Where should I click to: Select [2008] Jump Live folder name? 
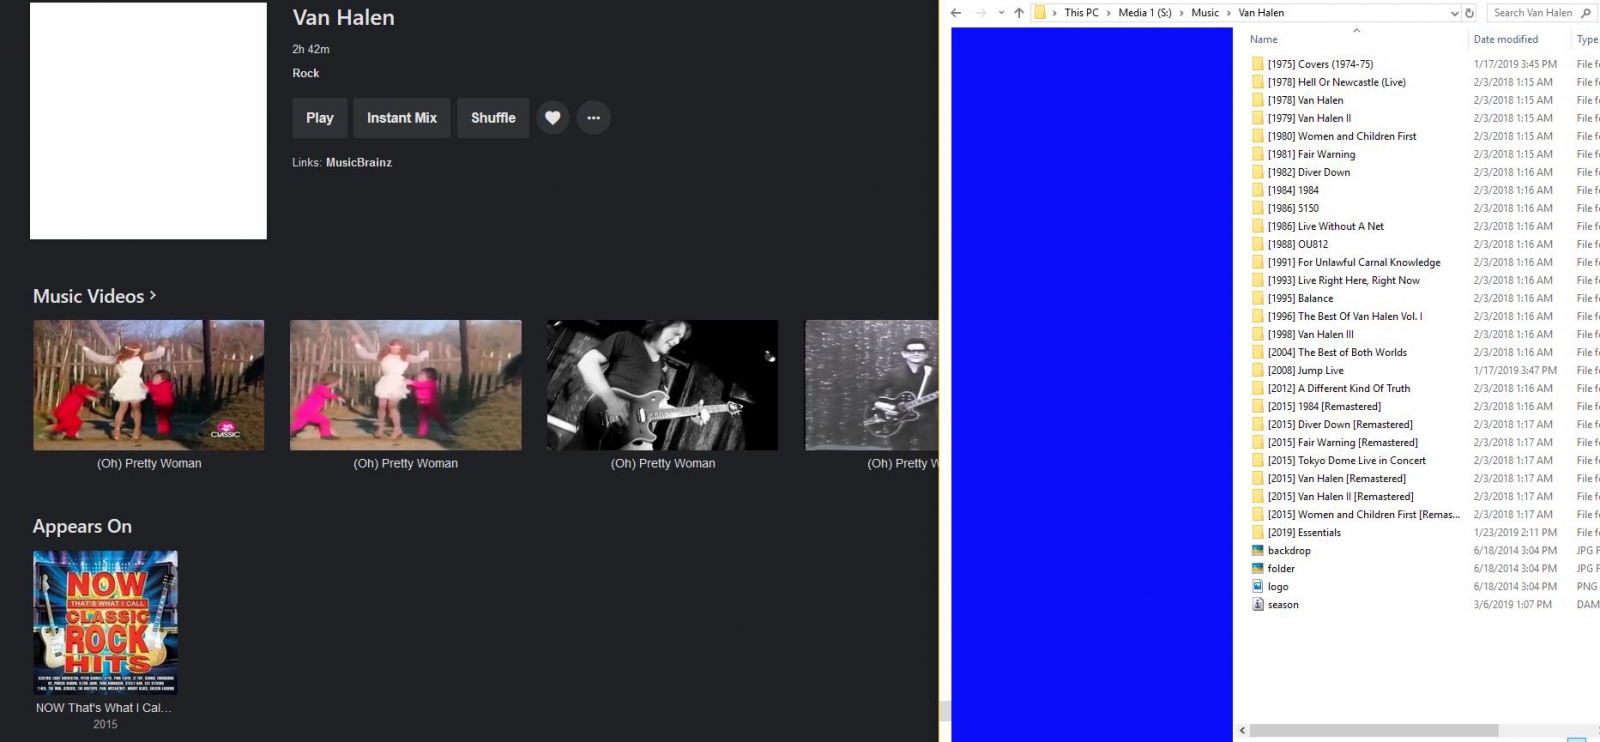click(1305, 370)
